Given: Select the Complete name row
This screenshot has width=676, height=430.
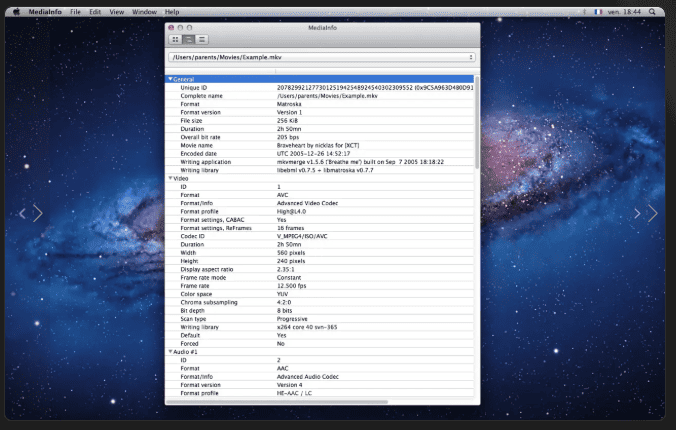Looking at the screenshot, I should coord(319,96).
